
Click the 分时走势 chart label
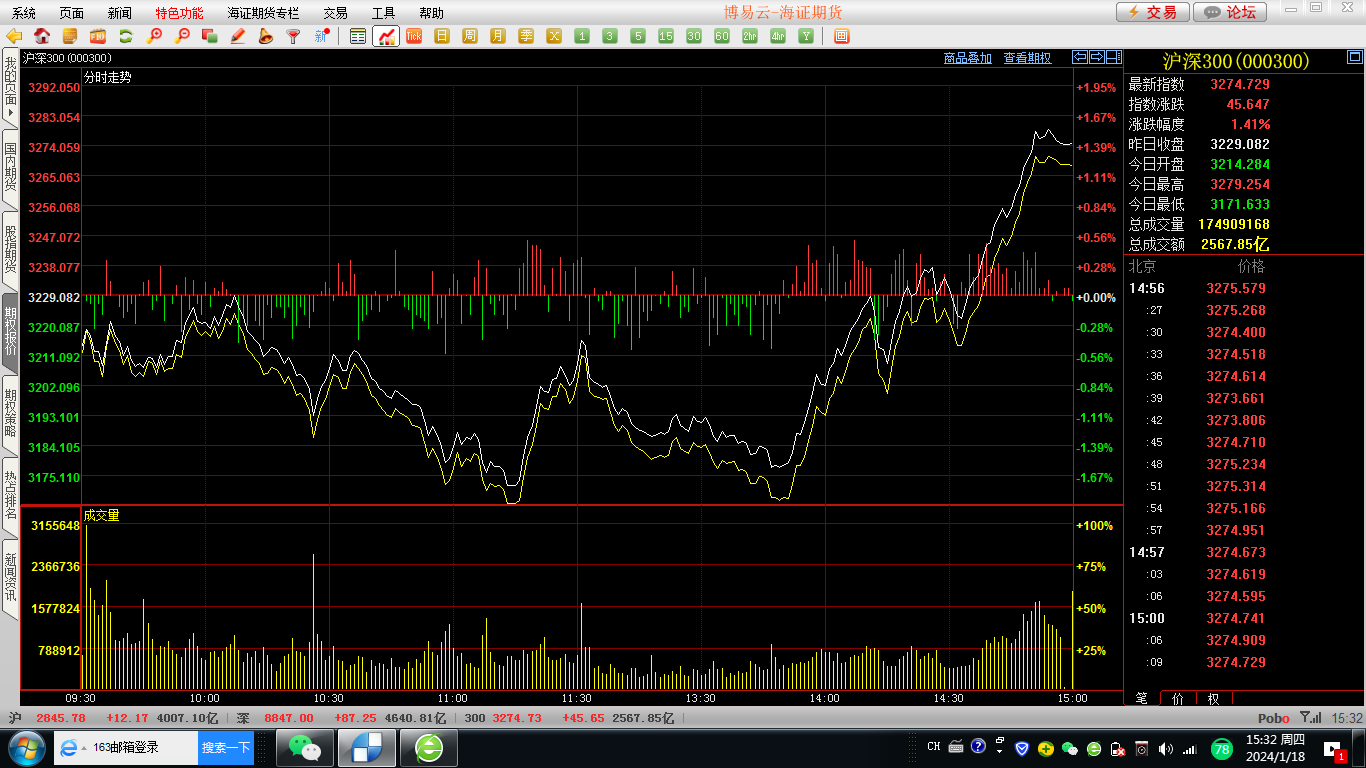107,76
